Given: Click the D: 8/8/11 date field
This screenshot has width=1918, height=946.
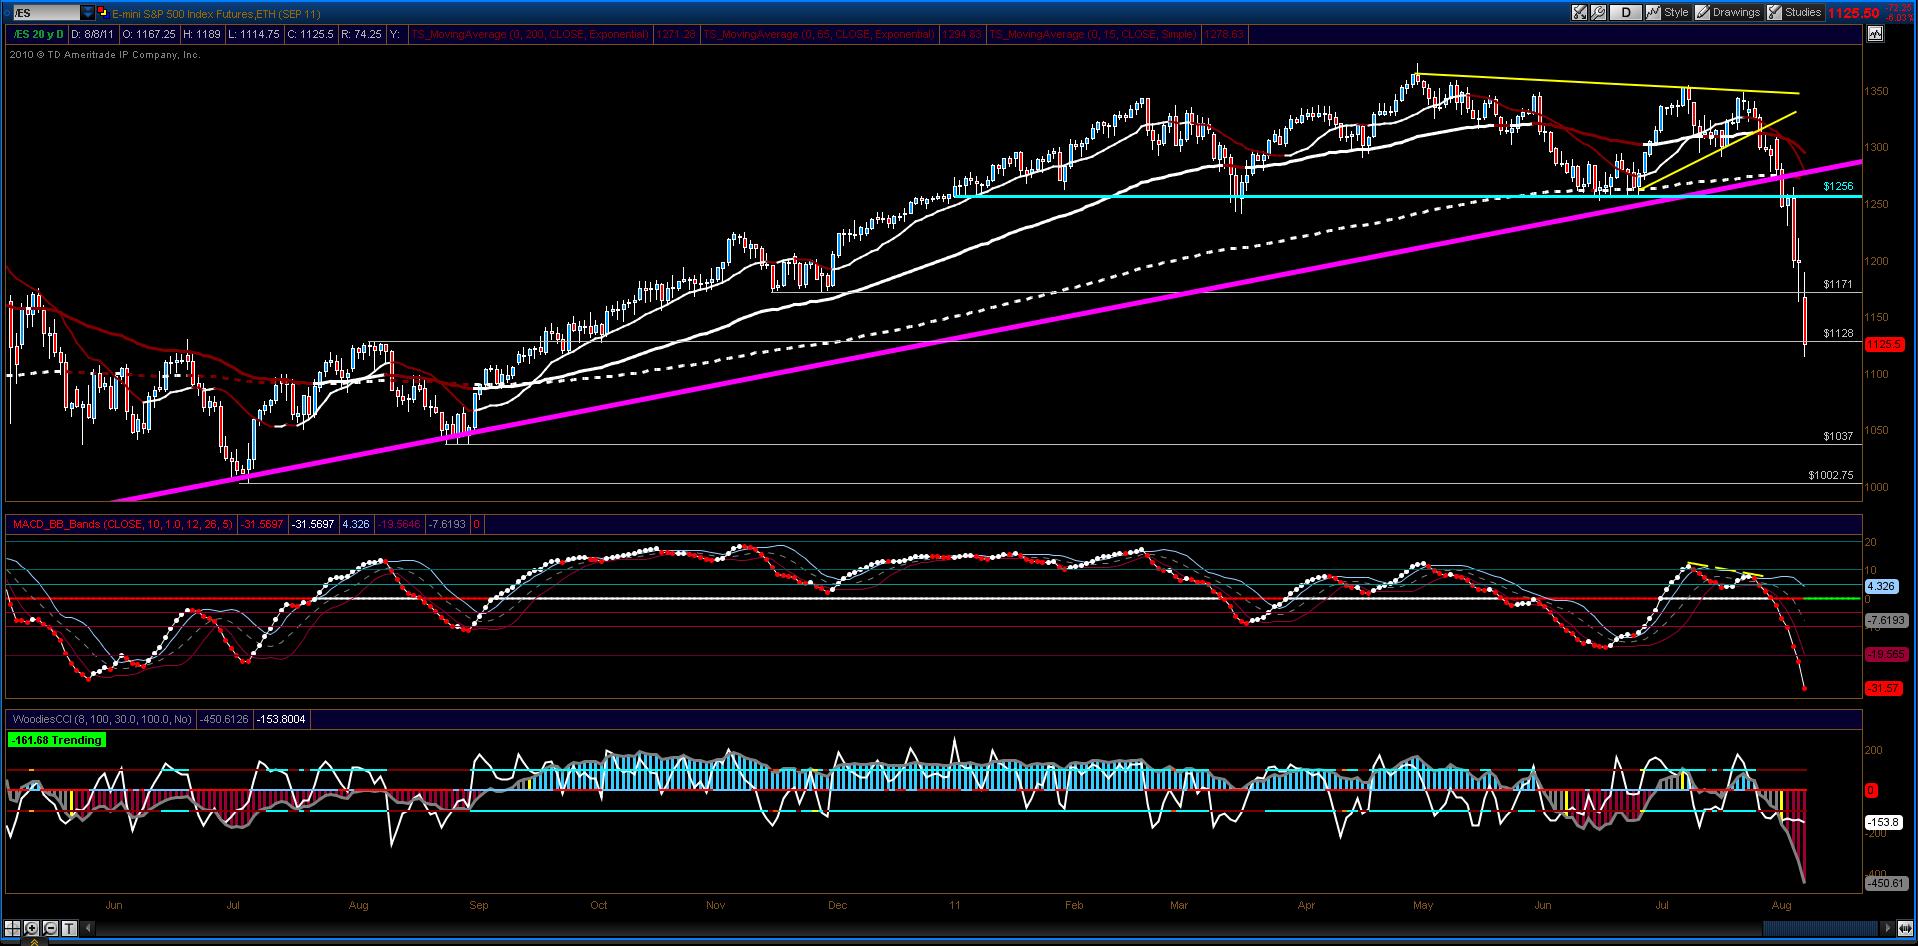Looking at the screenshot, I should coord(92,34).
